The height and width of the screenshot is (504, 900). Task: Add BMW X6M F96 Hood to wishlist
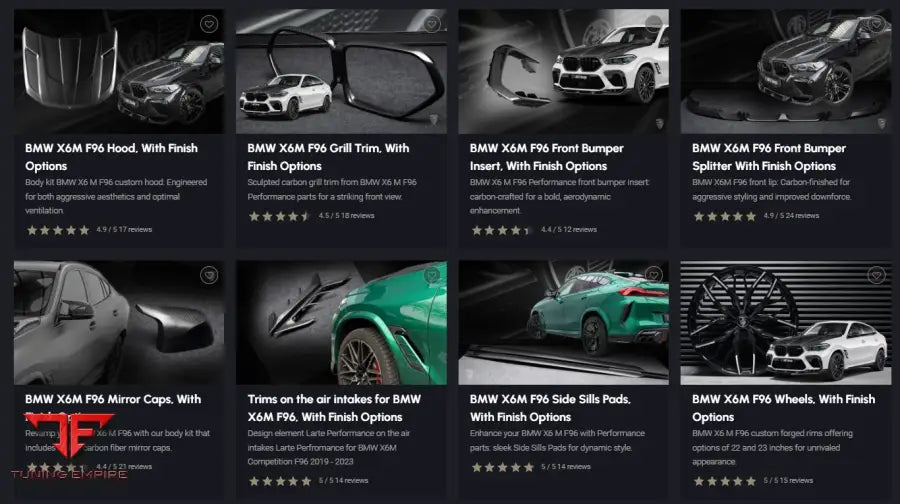(208, 24)
